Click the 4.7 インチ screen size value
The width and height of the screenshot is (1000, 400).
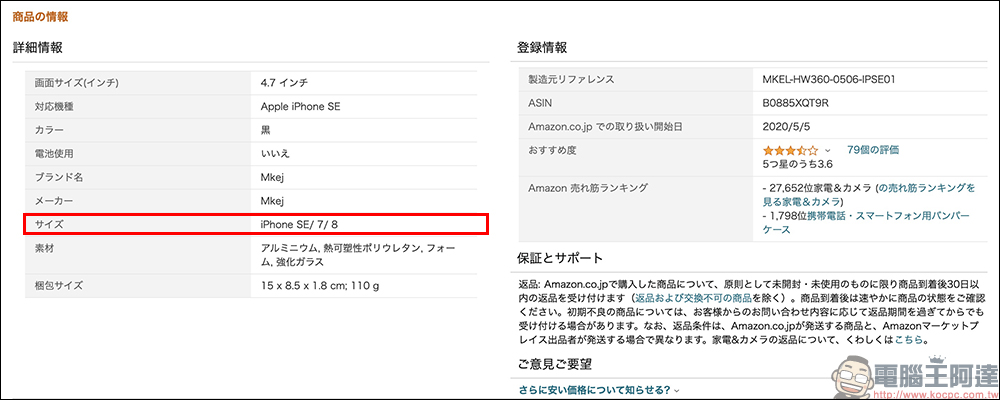pos(284,82)
